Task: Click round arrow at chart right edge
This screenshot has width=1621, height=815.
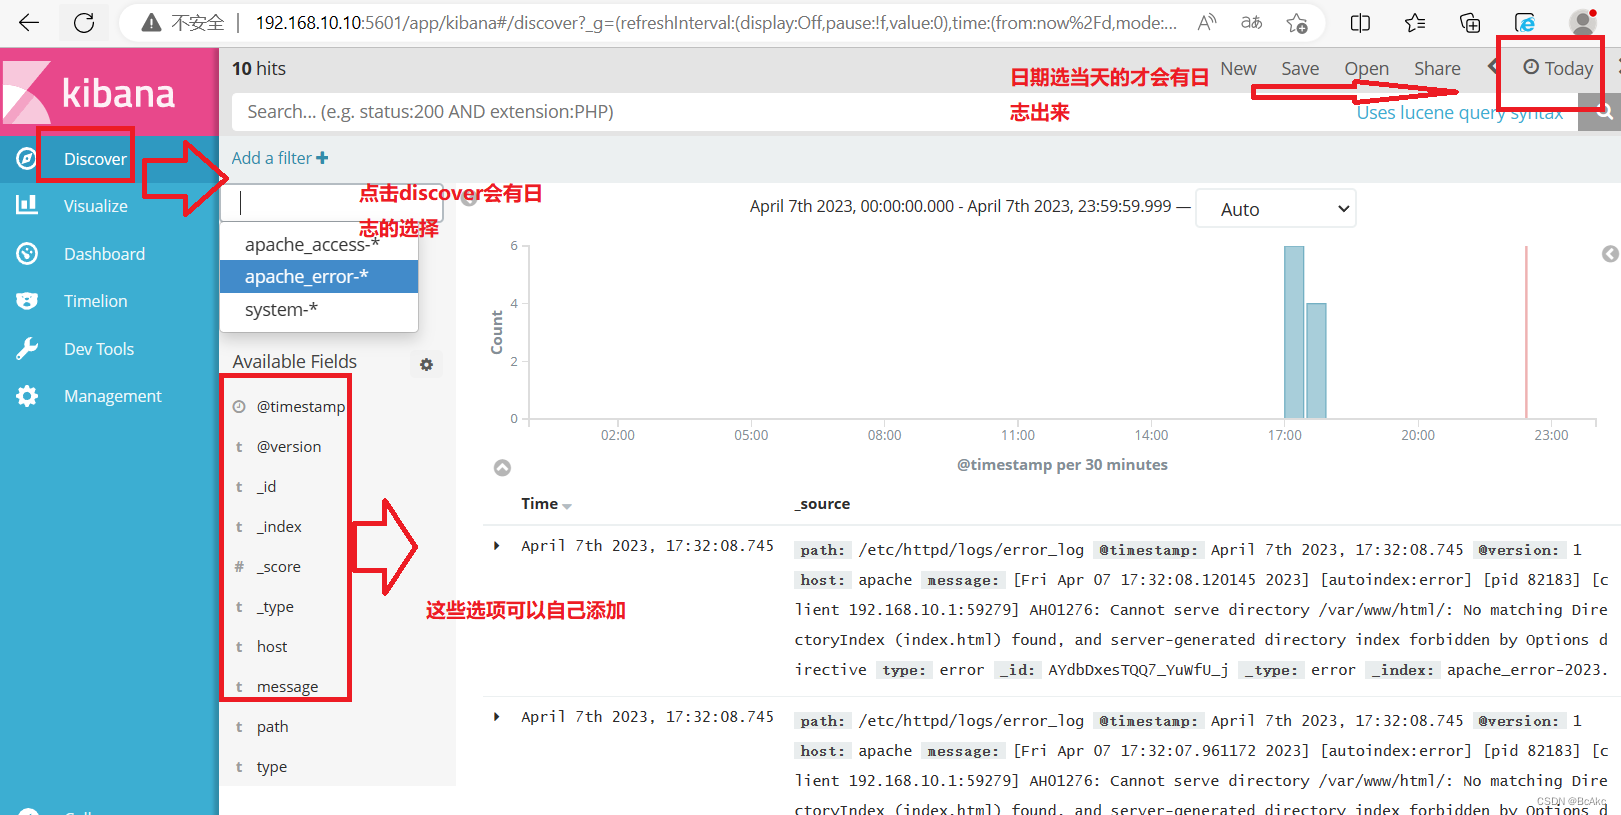Action: (x=1610, y=254)
